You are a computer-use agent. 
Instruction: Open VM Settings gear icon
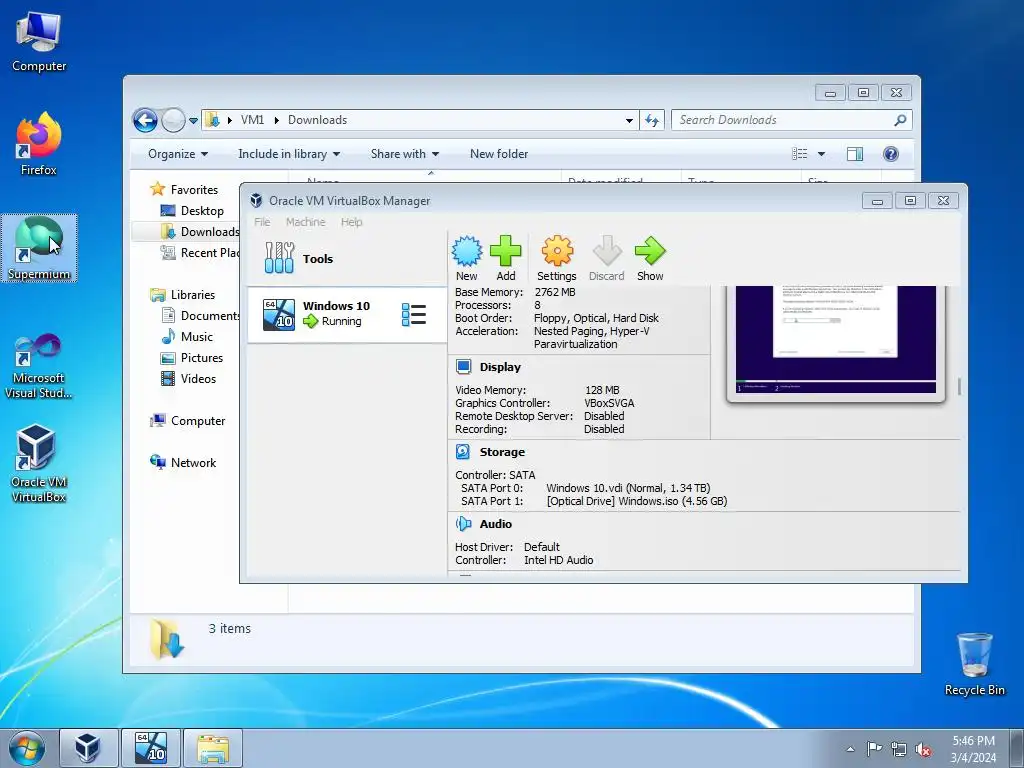coord(557,251)
